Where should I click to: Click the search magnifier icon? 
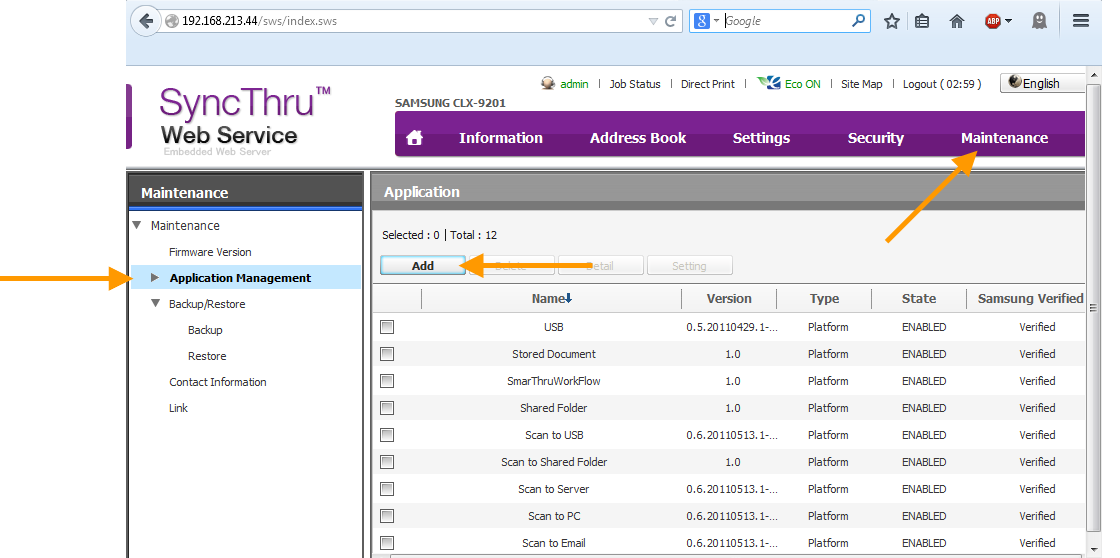click(859, 21)
